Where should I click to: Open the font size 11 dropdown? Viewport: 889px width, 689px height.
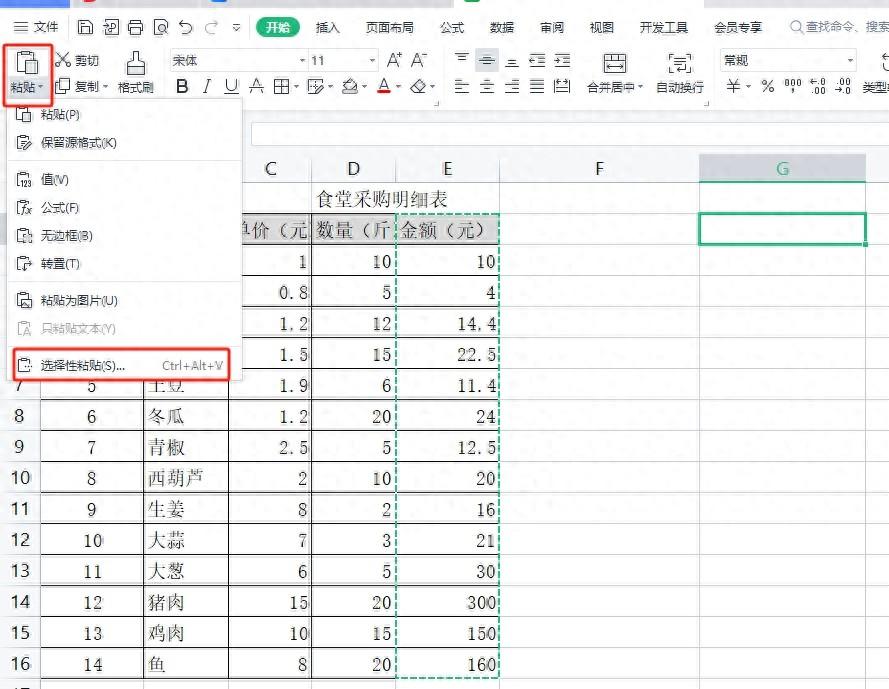372,60
